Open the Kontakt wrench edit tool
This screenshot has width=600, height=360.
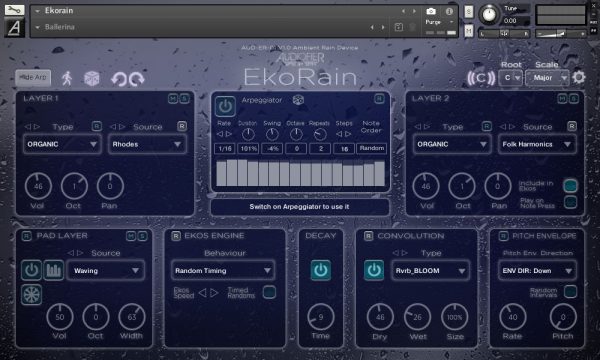14,10
